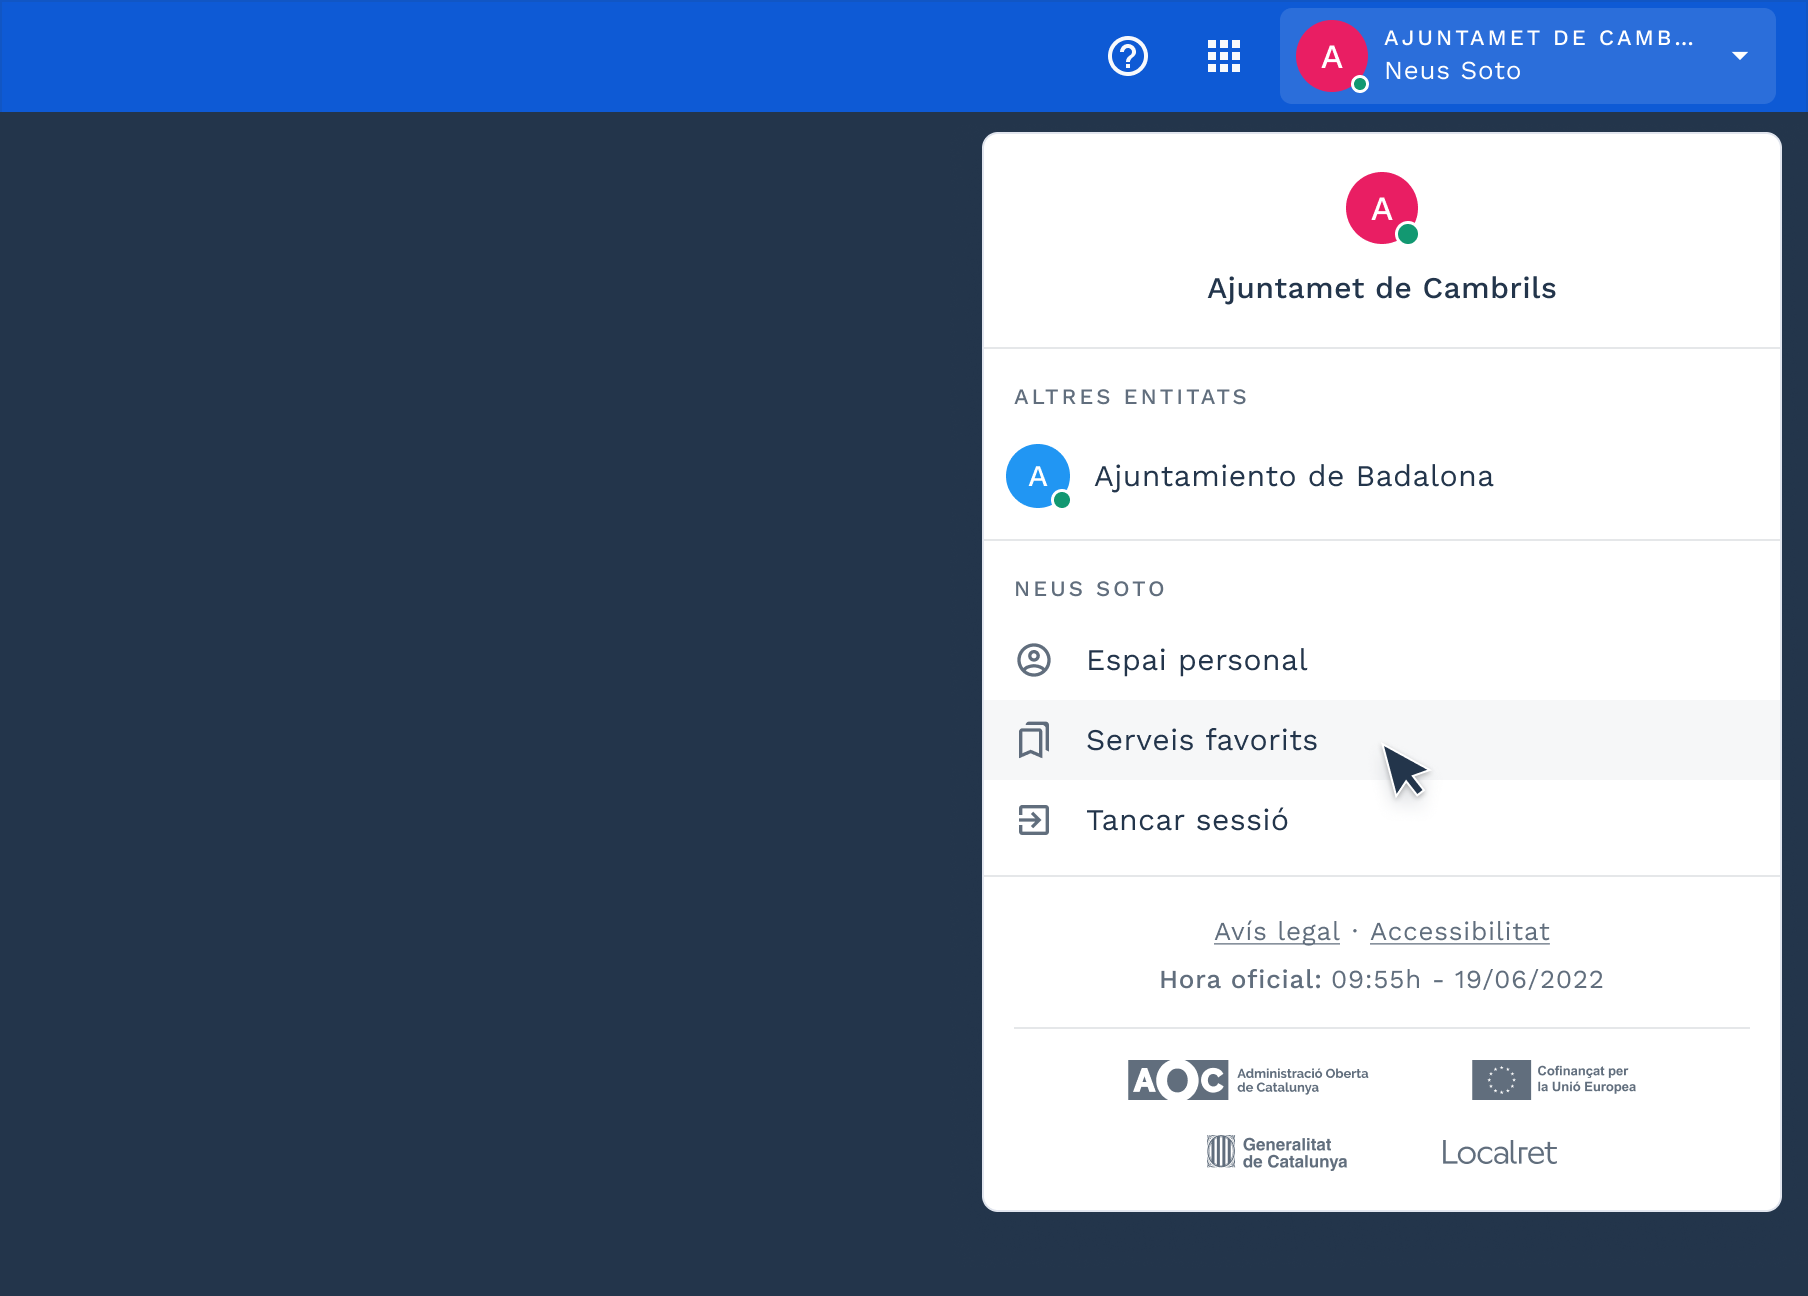Open Serveis favorits
1808x1296 pixels.
coord(1201,740)
